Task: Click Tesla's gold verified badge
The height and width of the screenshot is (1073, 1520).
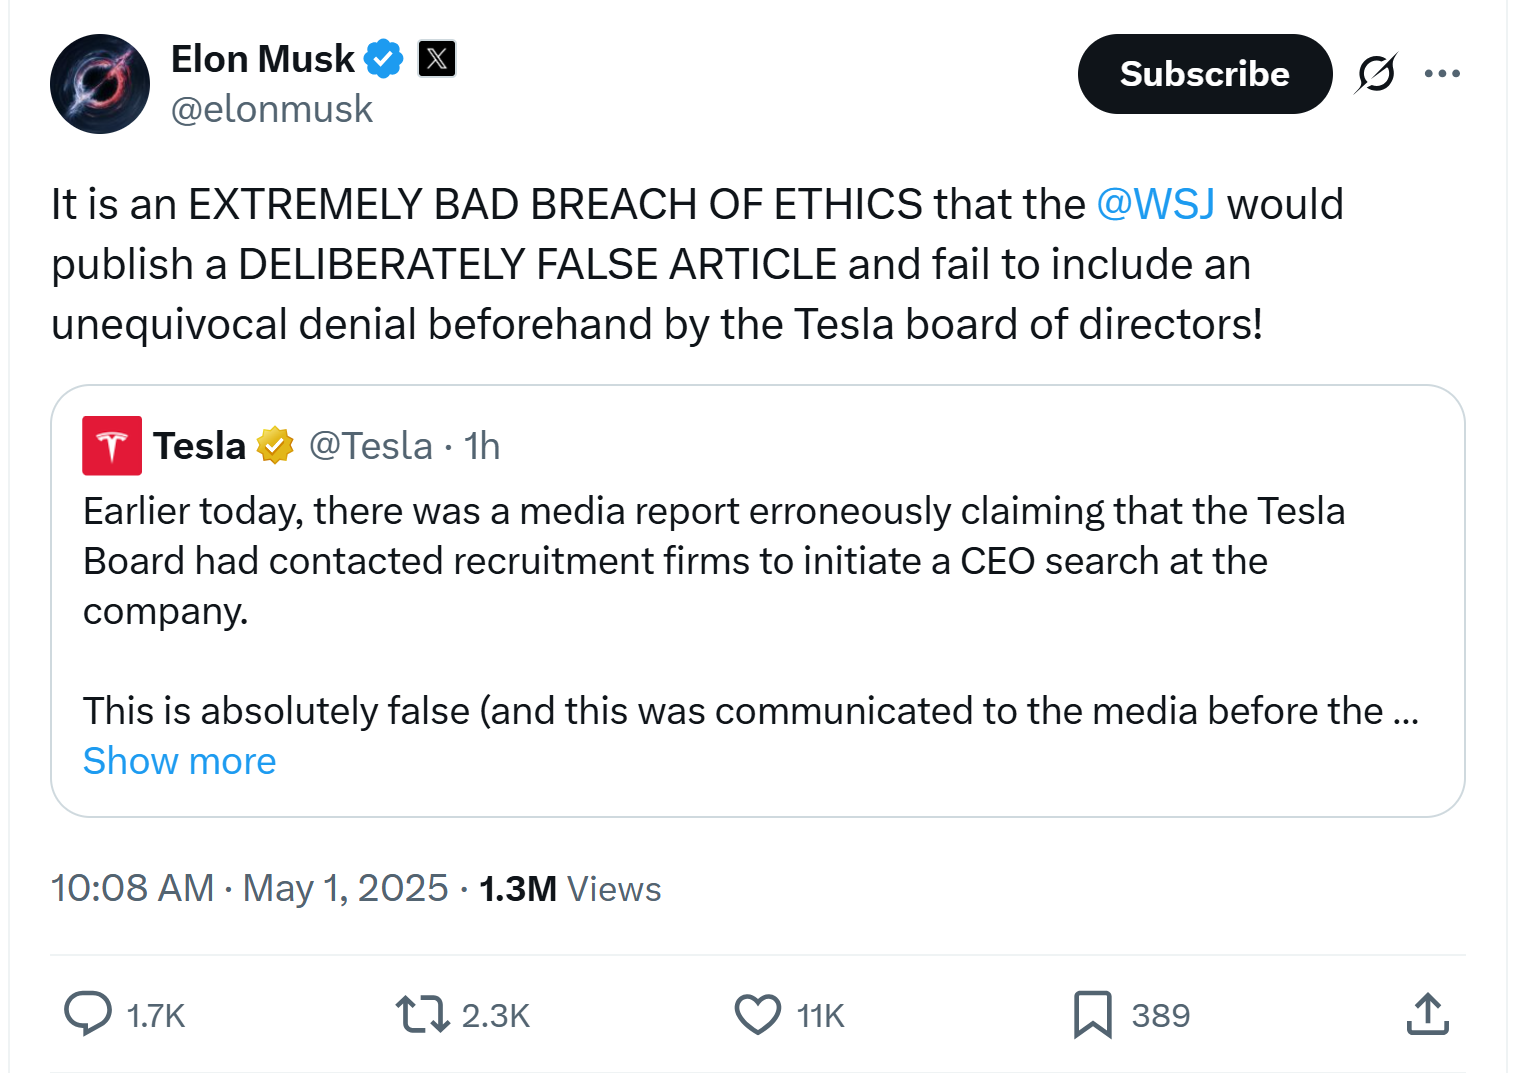Action: pos(275,445)
